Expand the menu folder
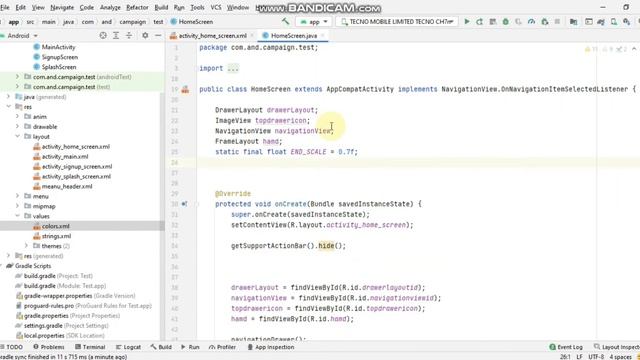Screen dimensions: 640x360 (17, 196)
